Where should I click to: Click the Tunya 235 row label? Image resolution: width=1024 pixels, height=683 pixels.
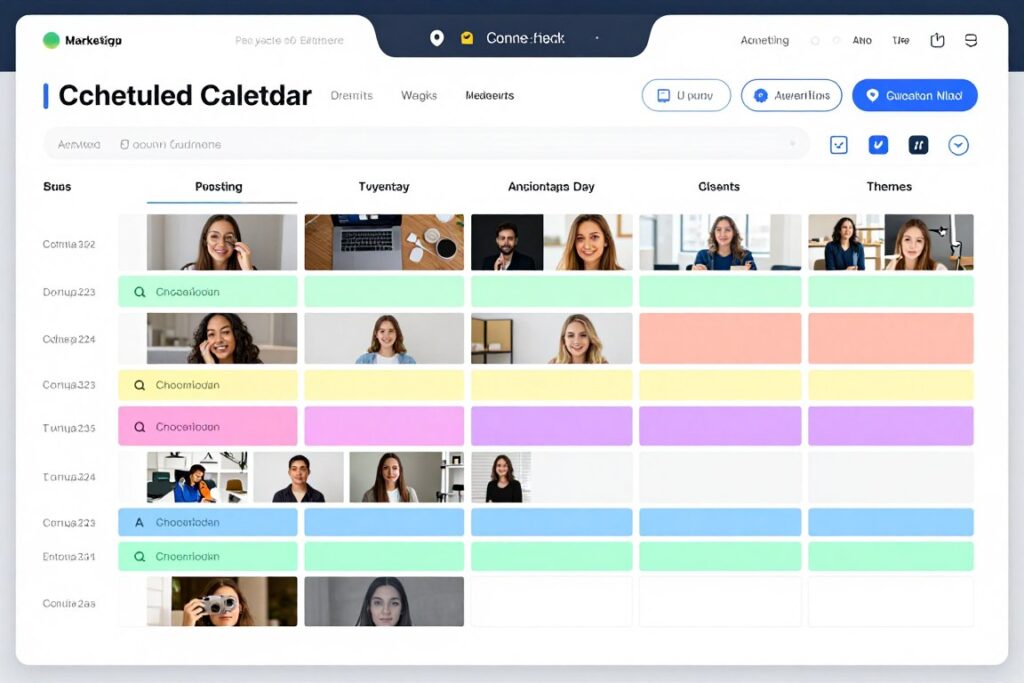pyautogui.click(x=69, y=428)
